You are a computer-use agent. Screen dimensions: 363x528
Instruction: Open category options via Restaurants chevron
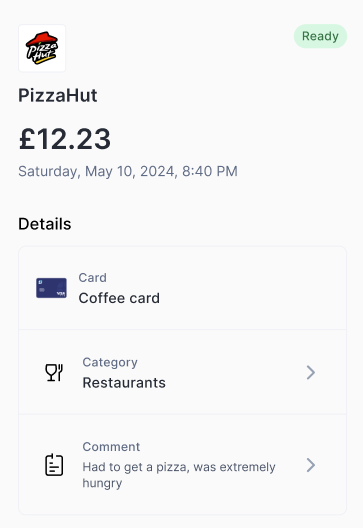point(311,372)
